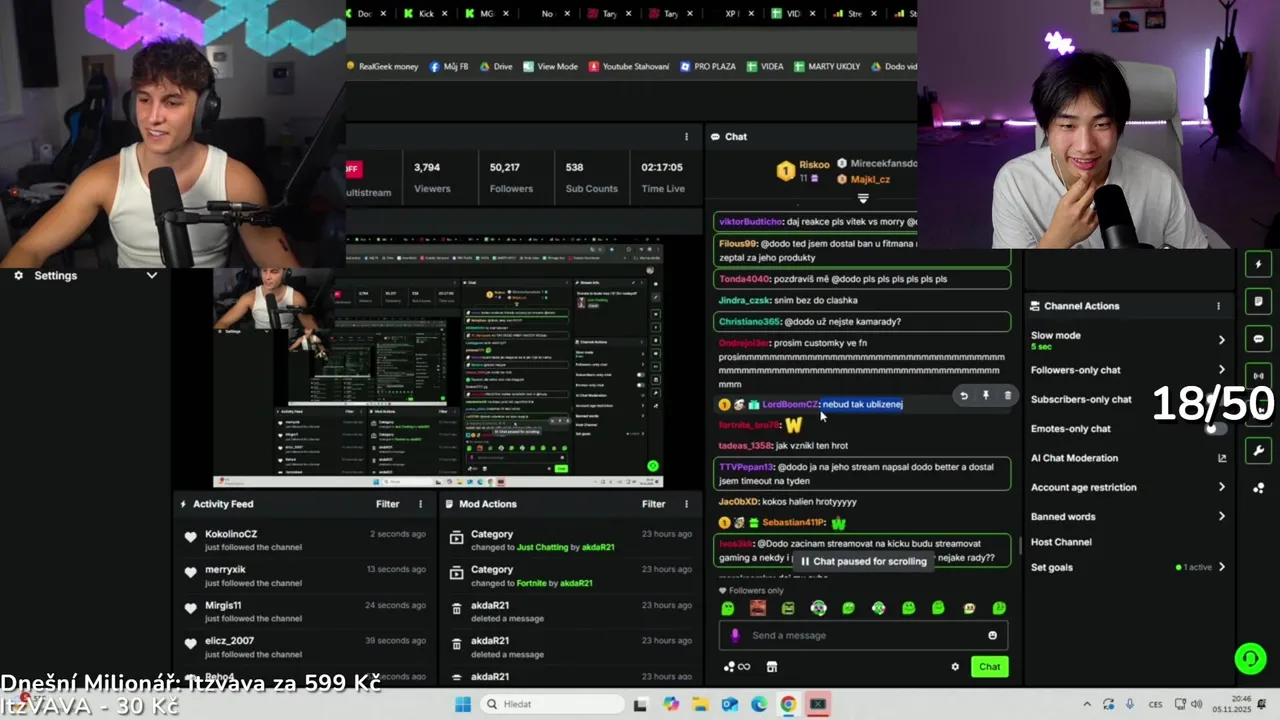The width and height of the screenshot is (1280, 720).
Task: Collapse the Settings panel chevron
Action: [x=151, y=275]
